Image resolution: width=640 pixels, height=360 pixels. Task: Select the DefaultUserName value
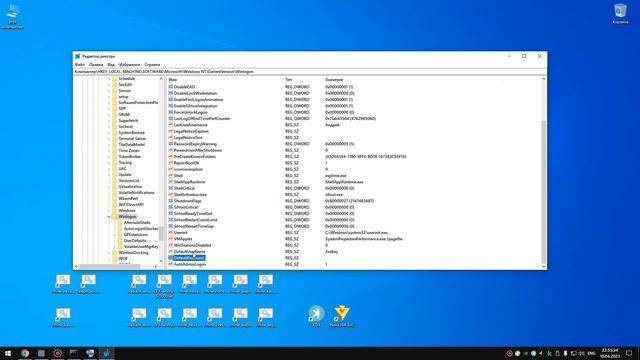[x=189, y=252]
